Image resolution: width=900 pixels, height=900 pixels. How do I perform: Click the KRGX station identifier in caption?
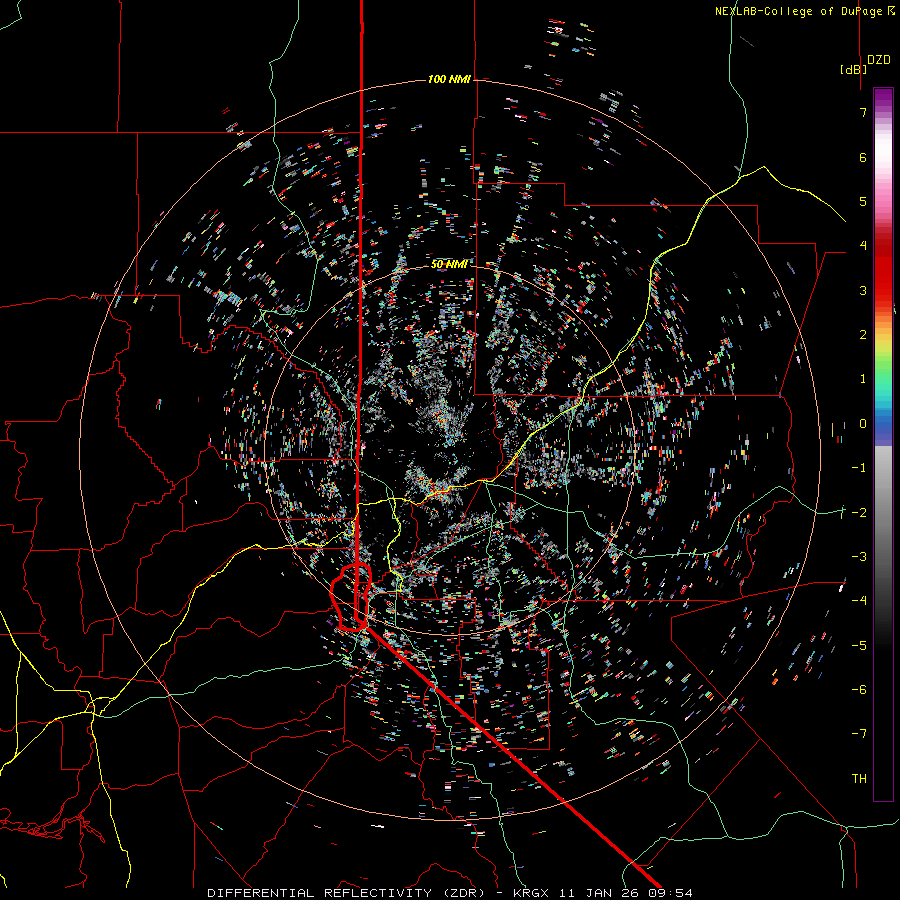[531, 893]
